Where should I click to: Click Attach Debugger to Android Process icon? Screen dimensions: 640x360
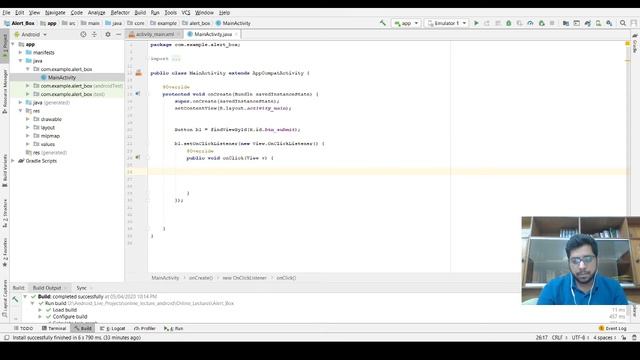click(542, 23)
